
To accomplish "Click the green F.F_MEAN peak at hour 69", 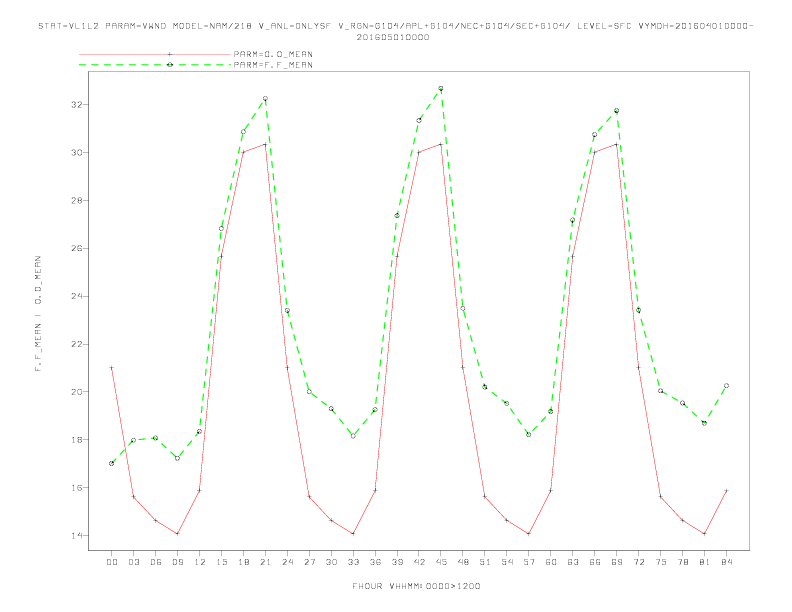I will [617, 111].
